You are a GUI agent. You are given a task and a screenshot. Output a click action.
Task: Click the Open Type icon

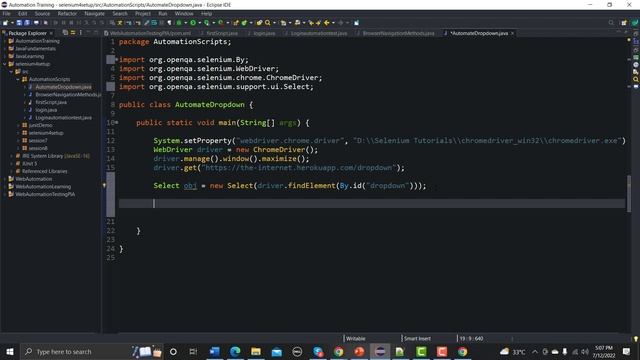click(259, 23)
